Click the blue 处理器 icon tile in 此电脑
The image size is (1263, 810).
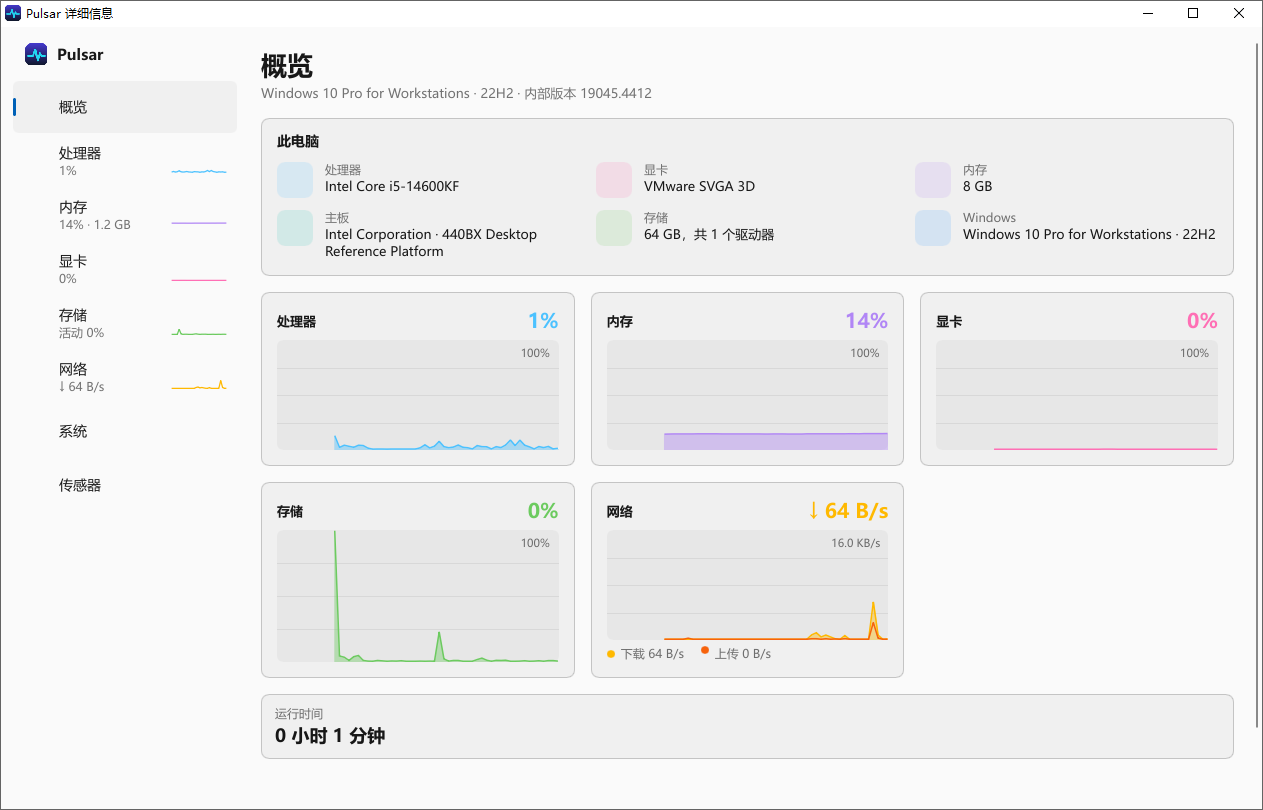click(295, 179)
